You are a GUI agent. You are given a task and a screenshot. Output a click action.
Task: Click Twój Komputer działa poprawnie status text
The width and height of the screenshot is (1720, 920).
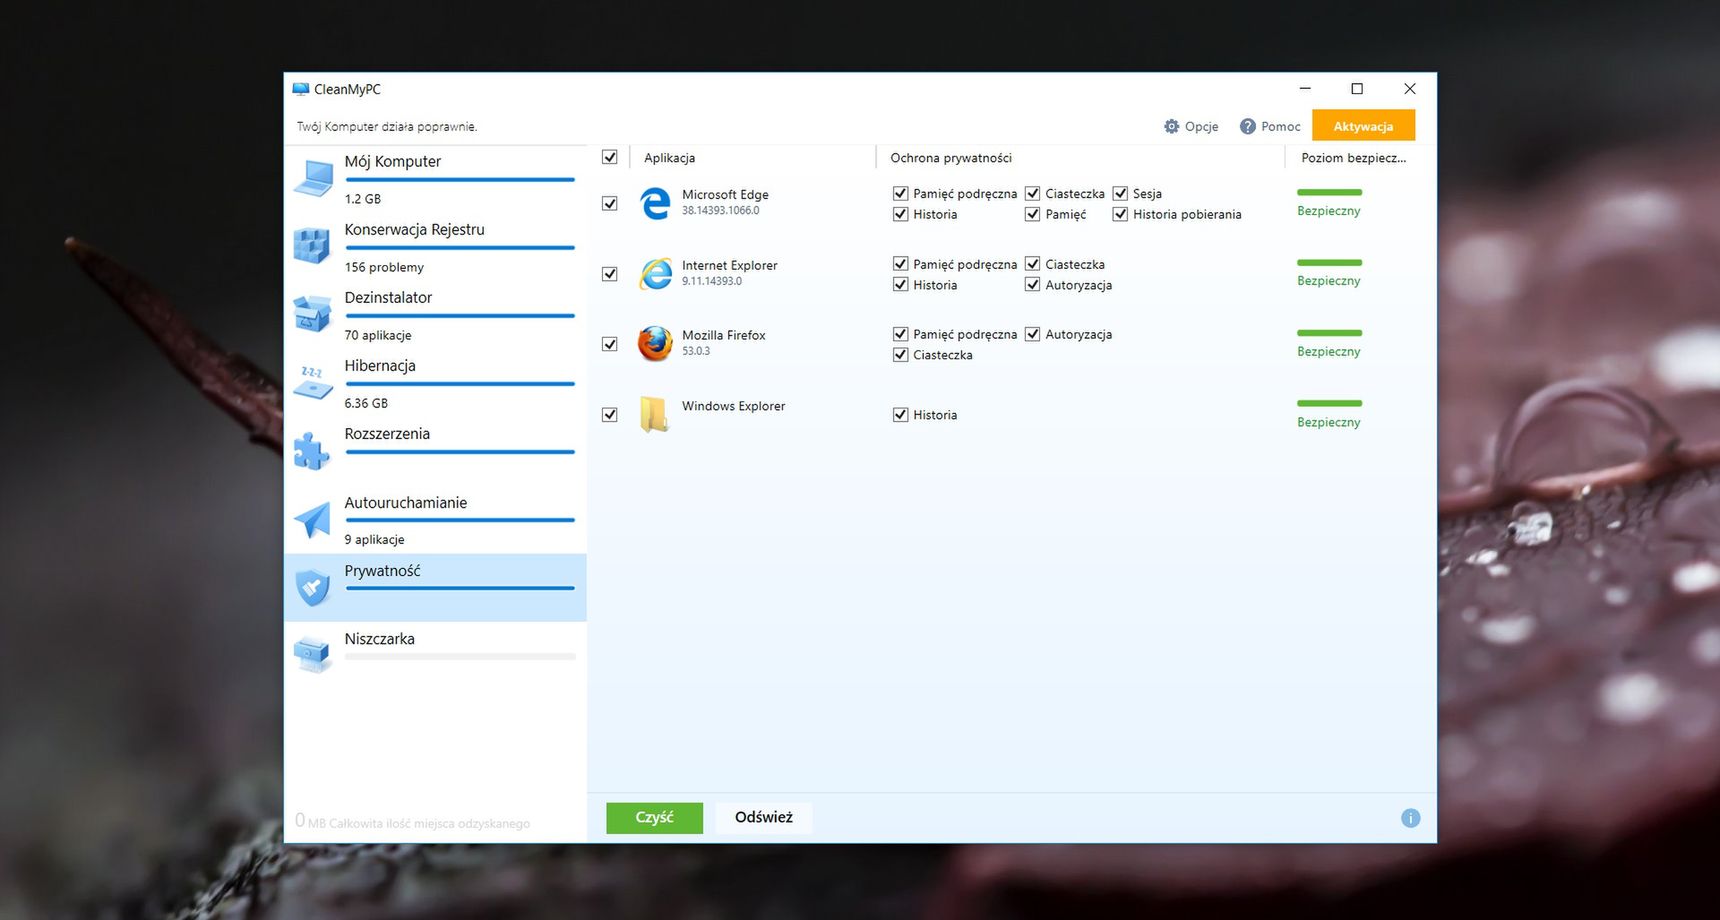click(387, 127)
